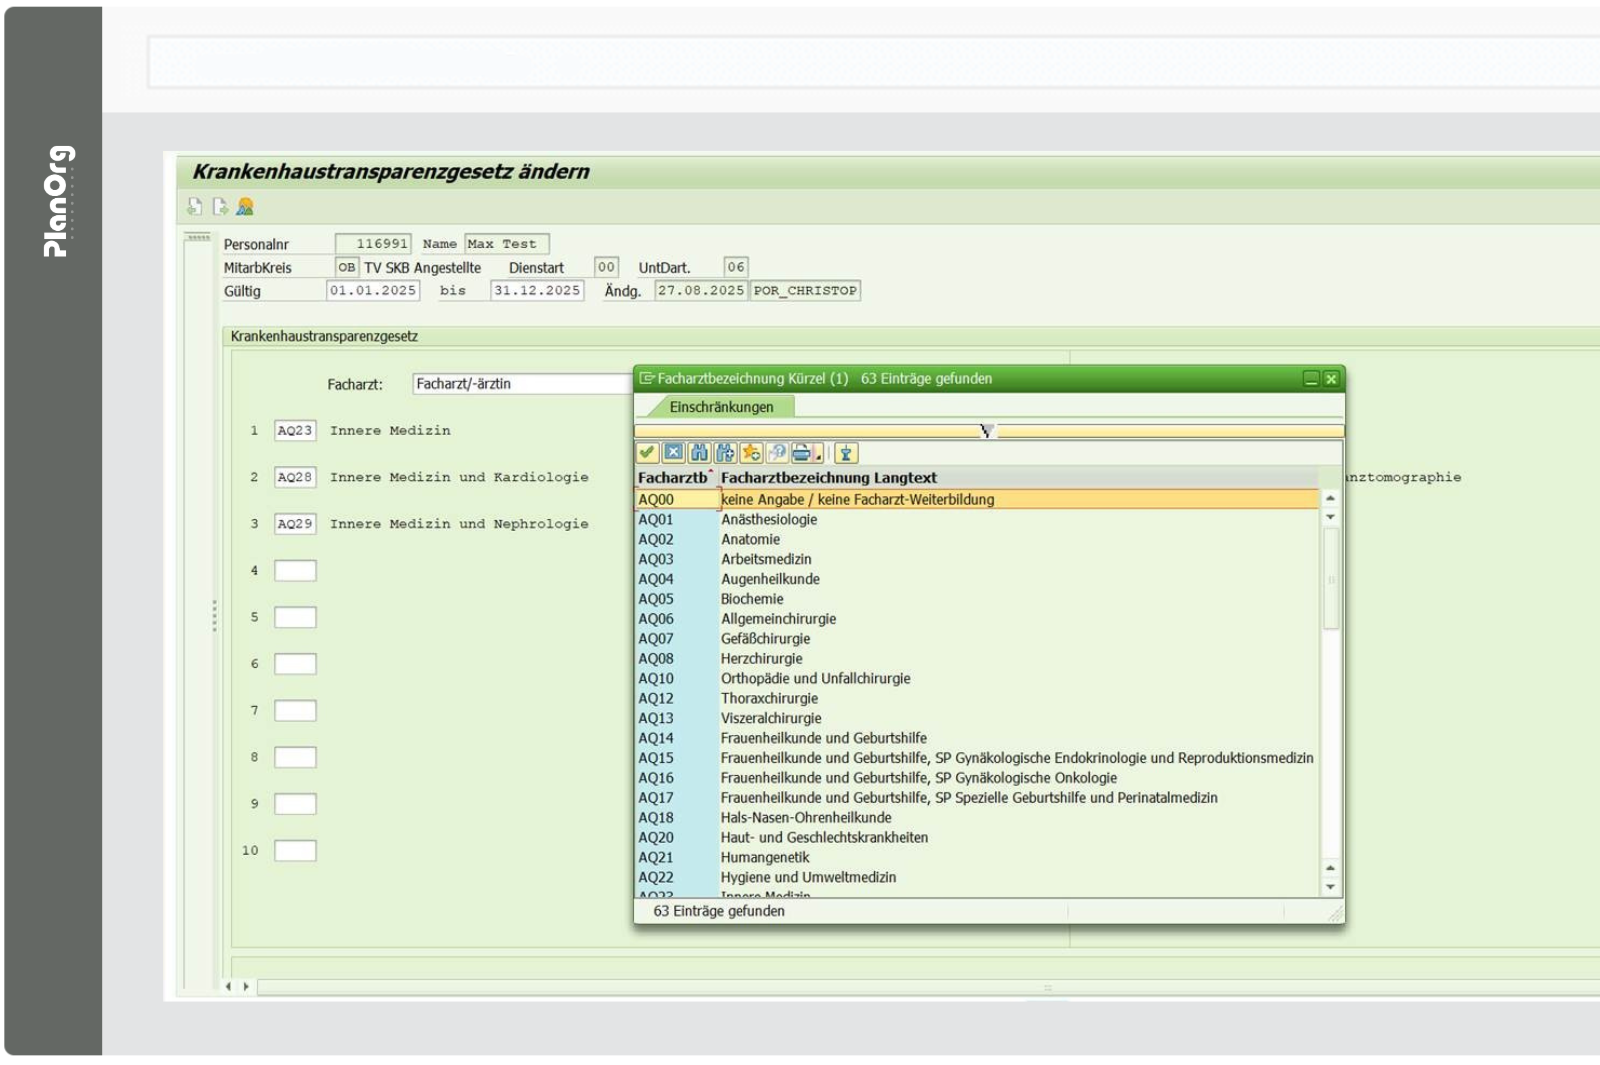1600x1065 pixels.
Task: Select the AQ10 Orthopädie und Unfallchirurgie entry
Action: coord(815,678)
